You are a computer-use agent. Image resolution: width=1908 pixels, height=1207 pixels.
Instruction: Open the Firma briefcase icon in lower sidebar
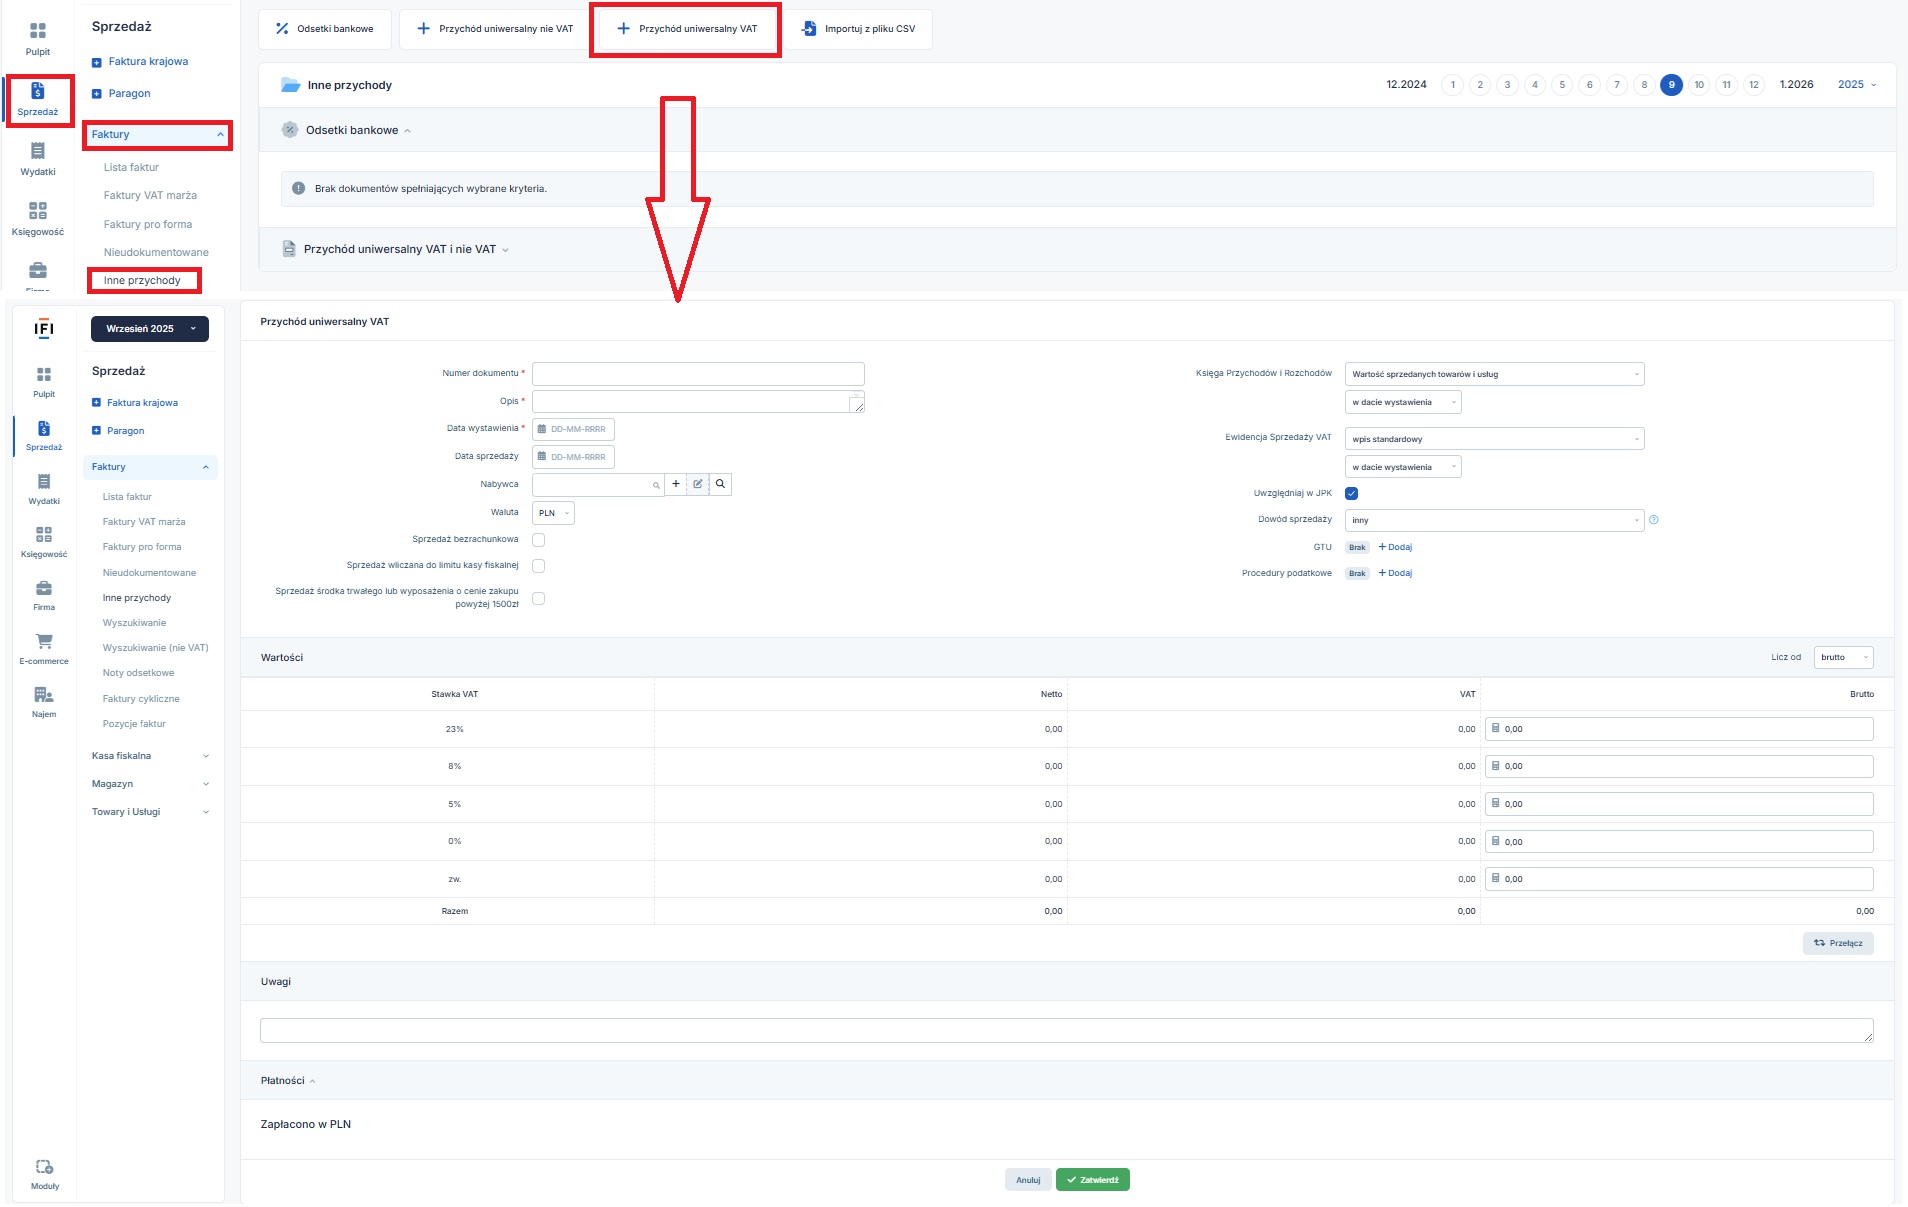click(44, 589)
